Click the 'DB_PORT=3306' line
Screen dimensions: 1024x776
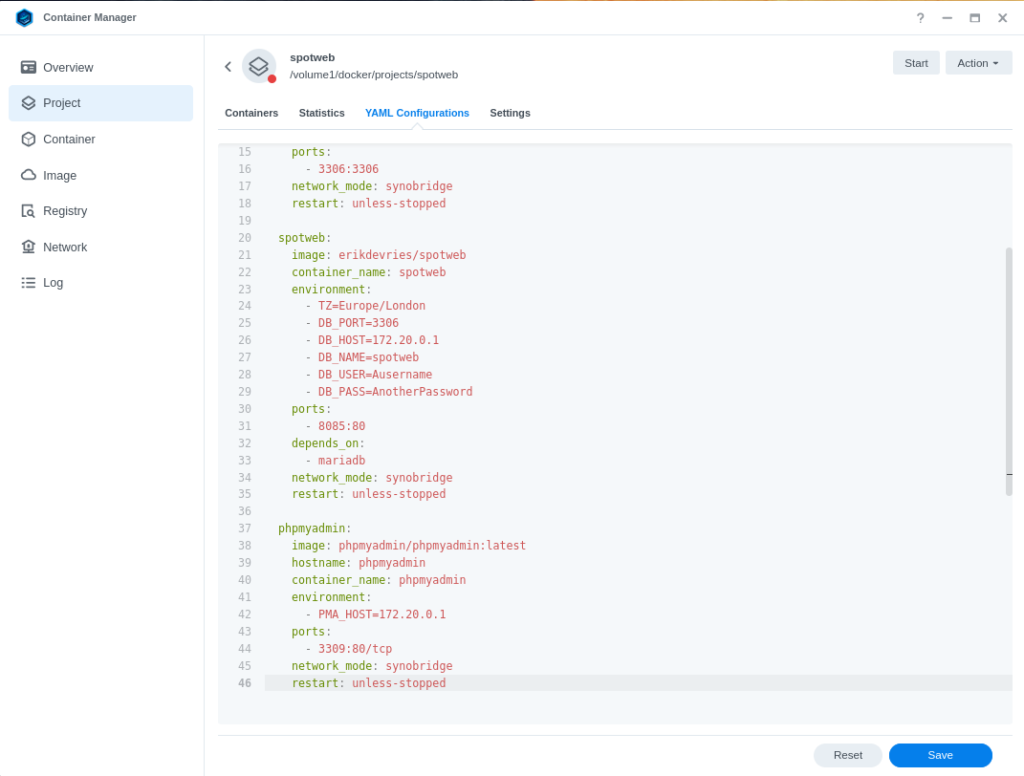tap(359, 323)
